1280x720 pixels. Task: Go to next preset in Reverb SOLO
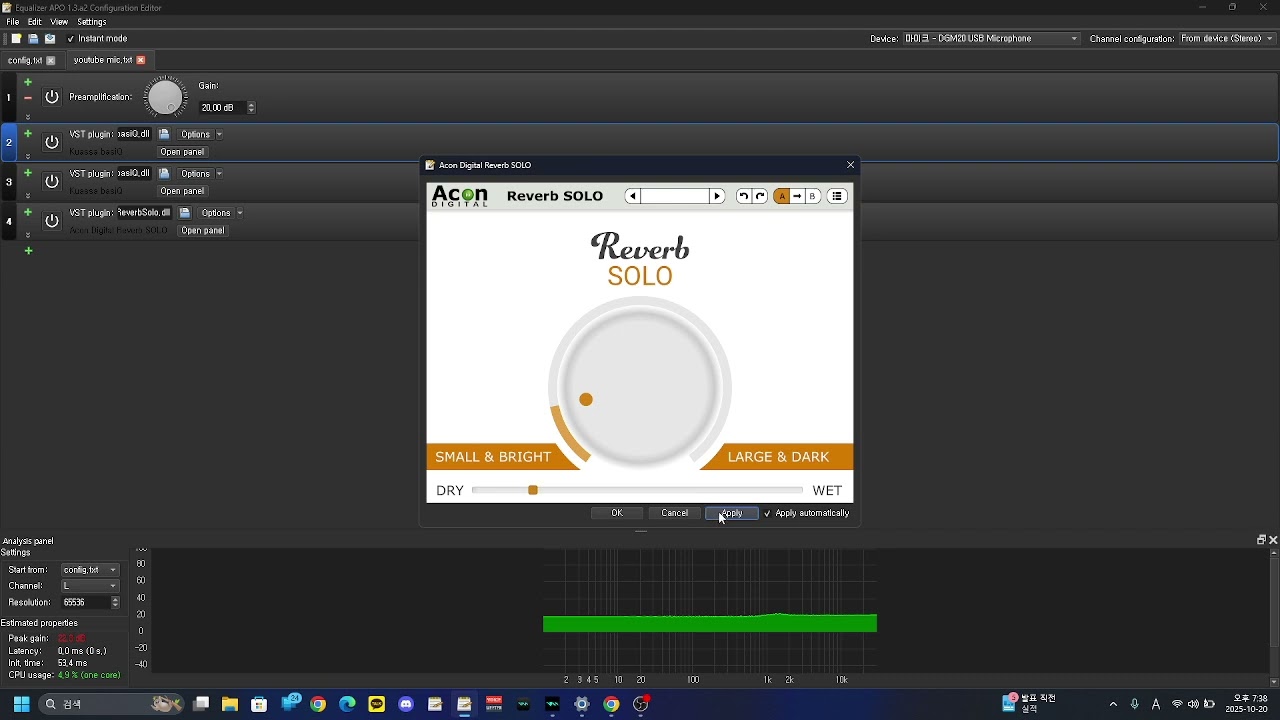pos(718,196)
